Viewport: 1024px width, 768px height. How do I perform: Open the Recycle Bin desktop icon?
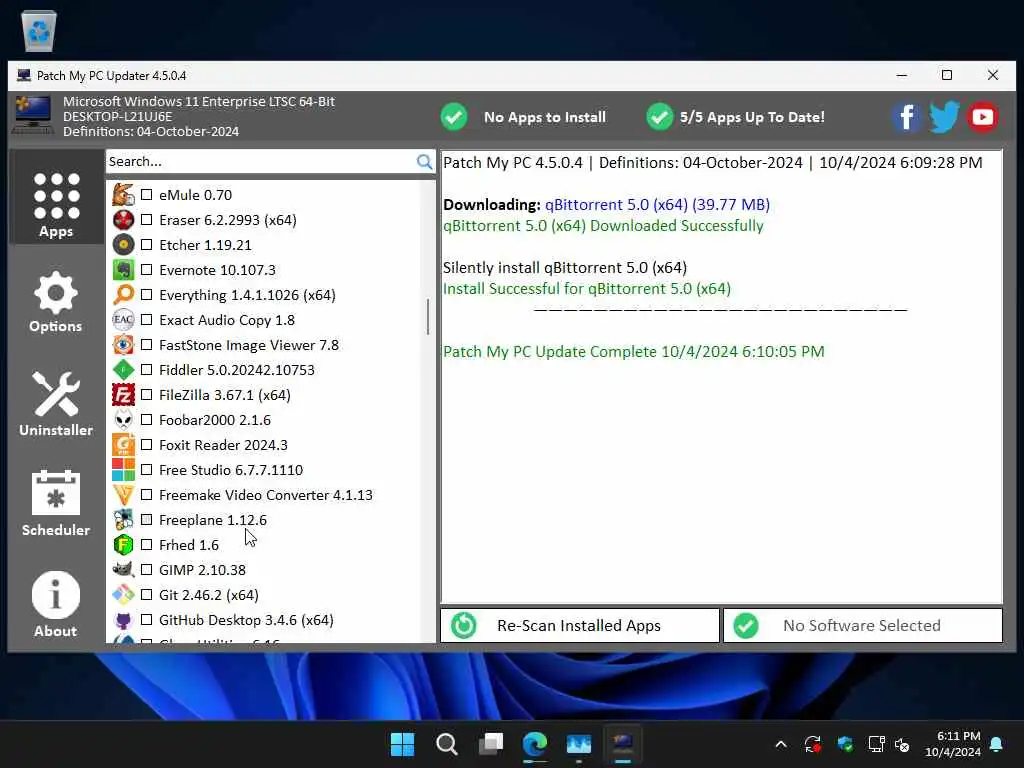point(39,29)
